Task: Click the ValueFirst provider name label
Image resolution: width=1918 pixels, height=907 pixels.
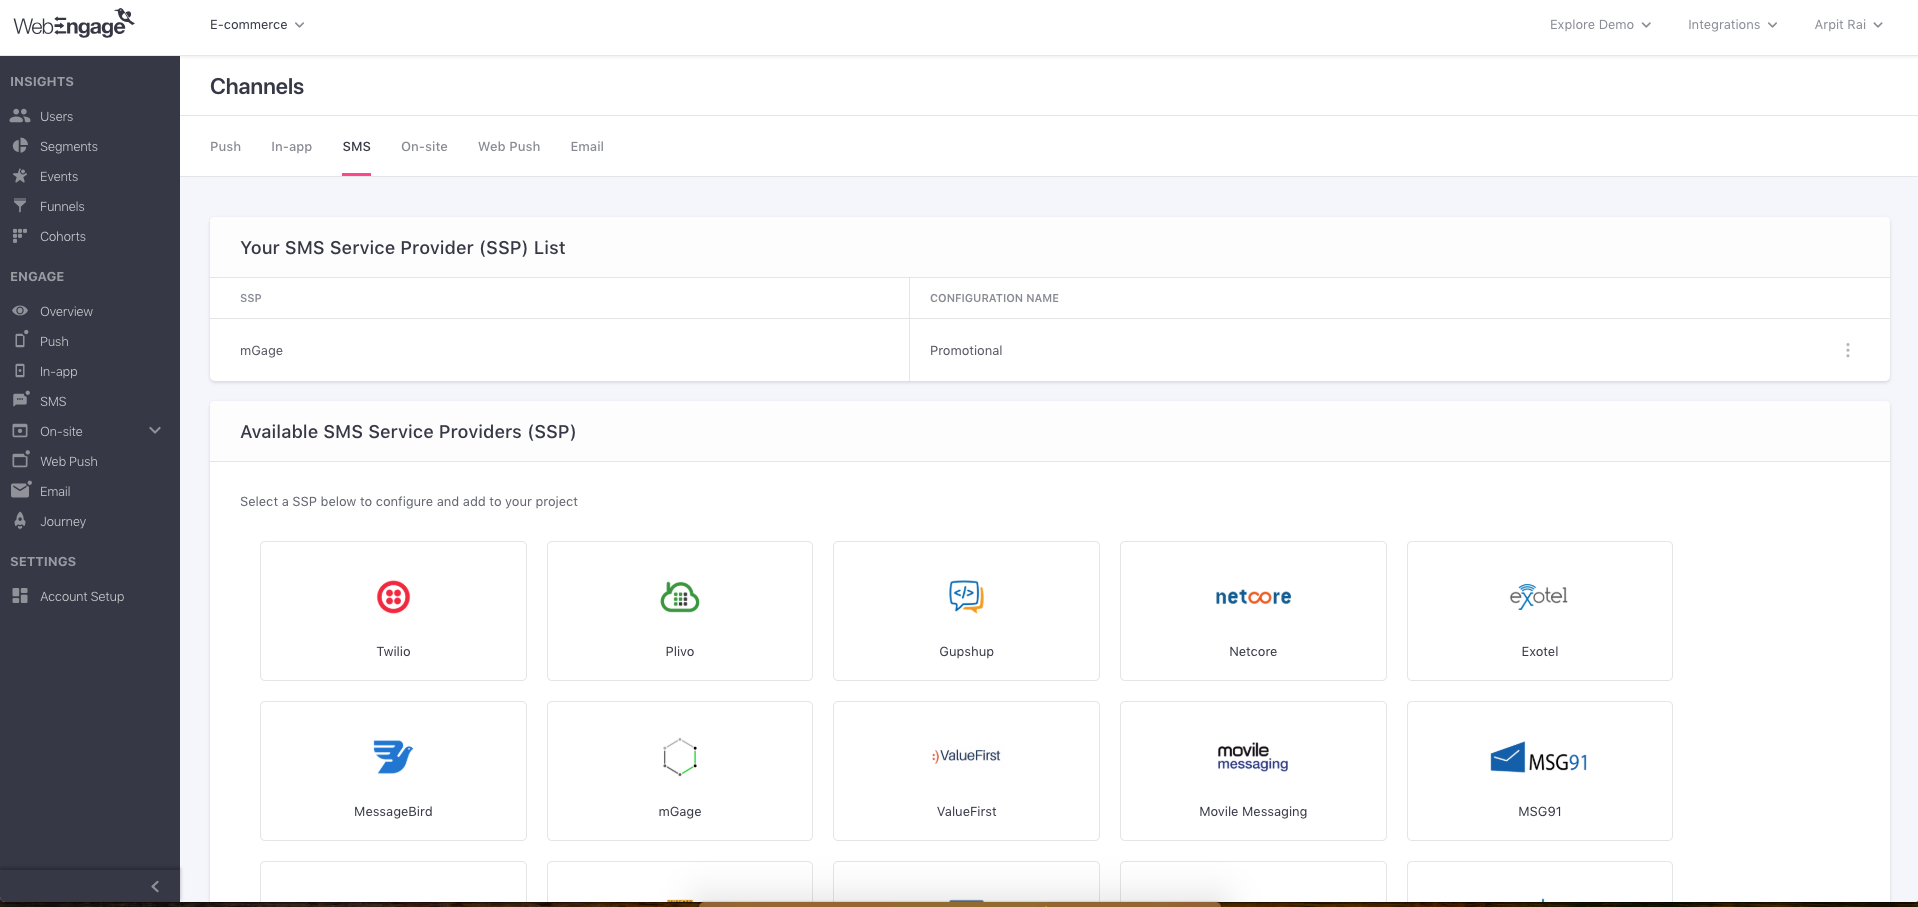Action: 966,812
